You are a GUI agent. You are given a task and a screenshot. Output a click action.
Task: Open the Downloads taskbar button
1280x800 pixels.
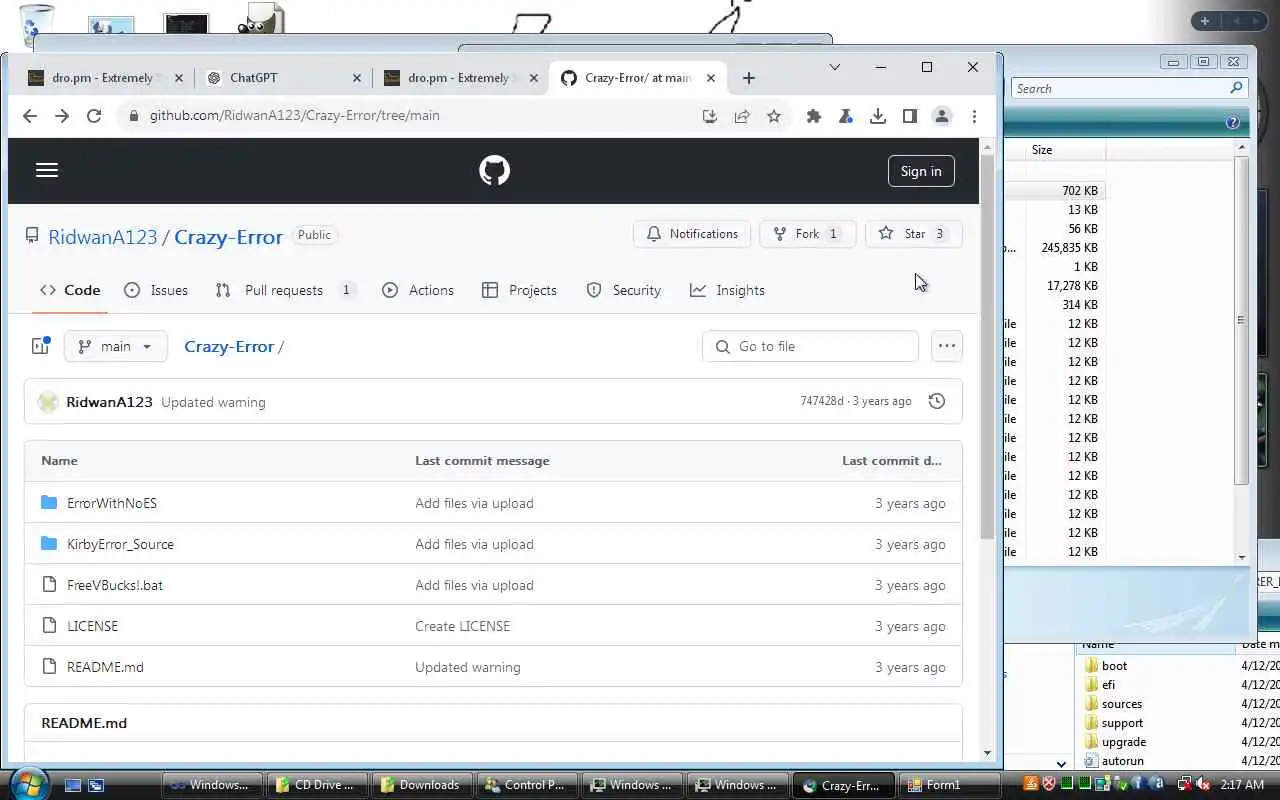click(x=421, y=785)
